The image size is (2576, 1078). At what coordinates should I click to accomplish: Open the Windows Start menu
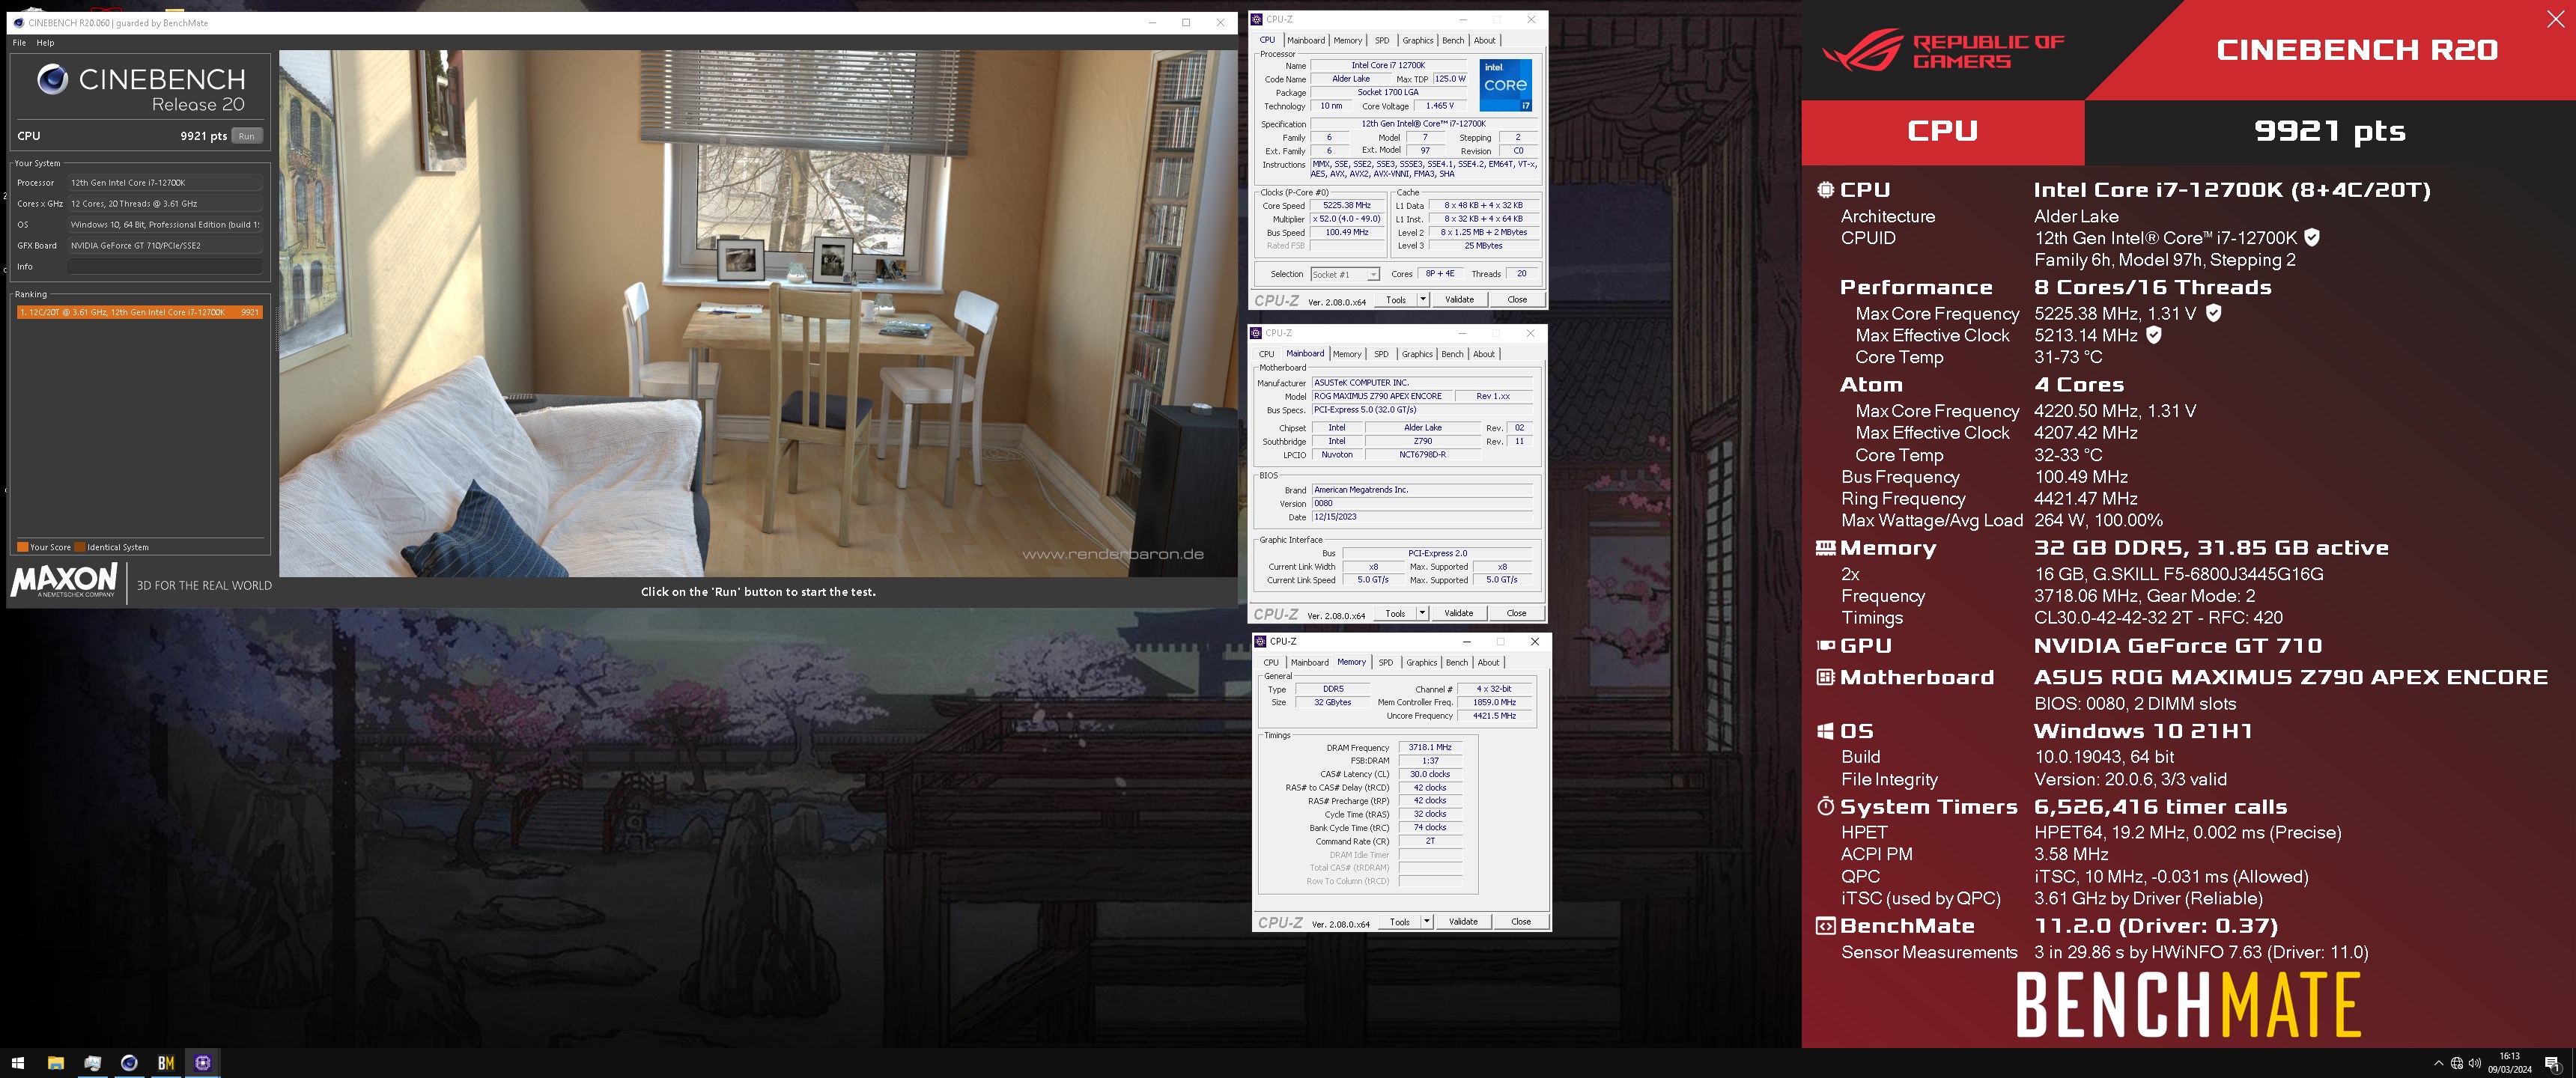click(x=17, y=1063)
